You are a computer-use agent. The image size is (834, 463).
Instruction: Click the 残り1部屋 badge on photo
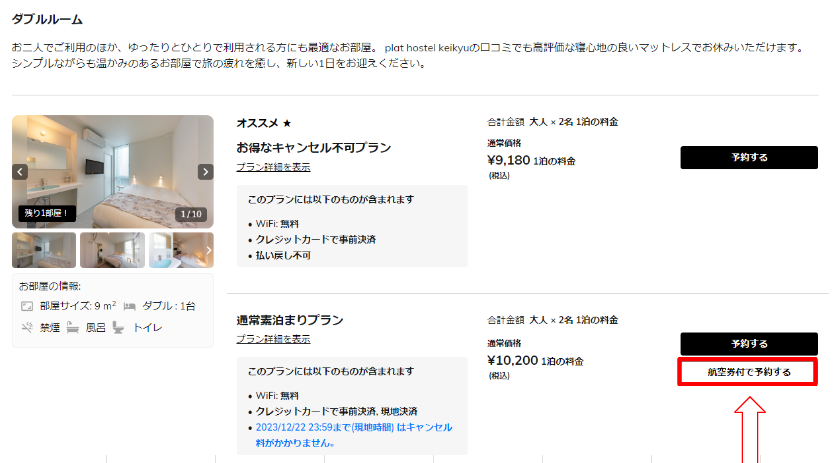46,213
